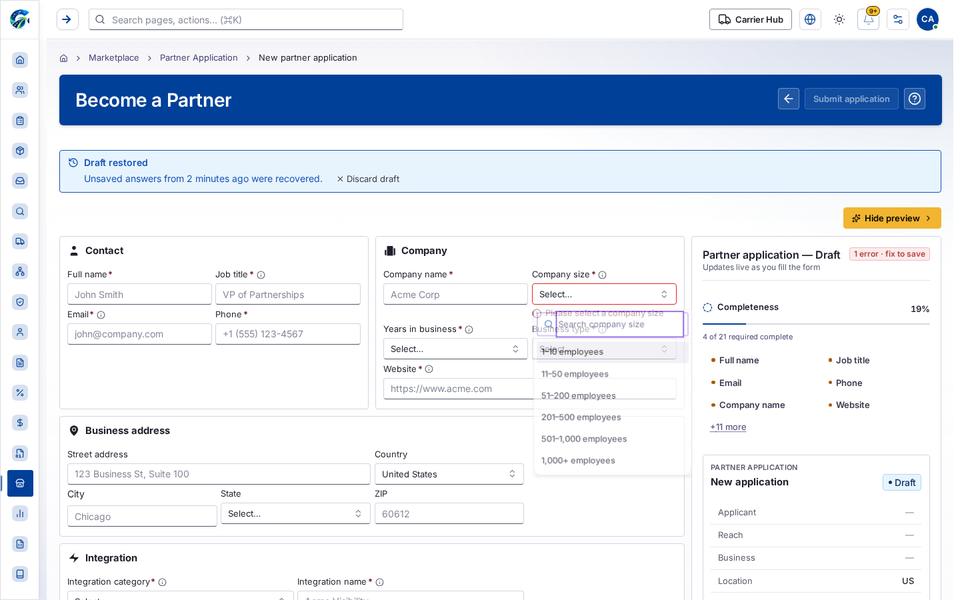Open the users group icon in sidebar
Viewport: 960px width, 600px height.
point(20,90)
